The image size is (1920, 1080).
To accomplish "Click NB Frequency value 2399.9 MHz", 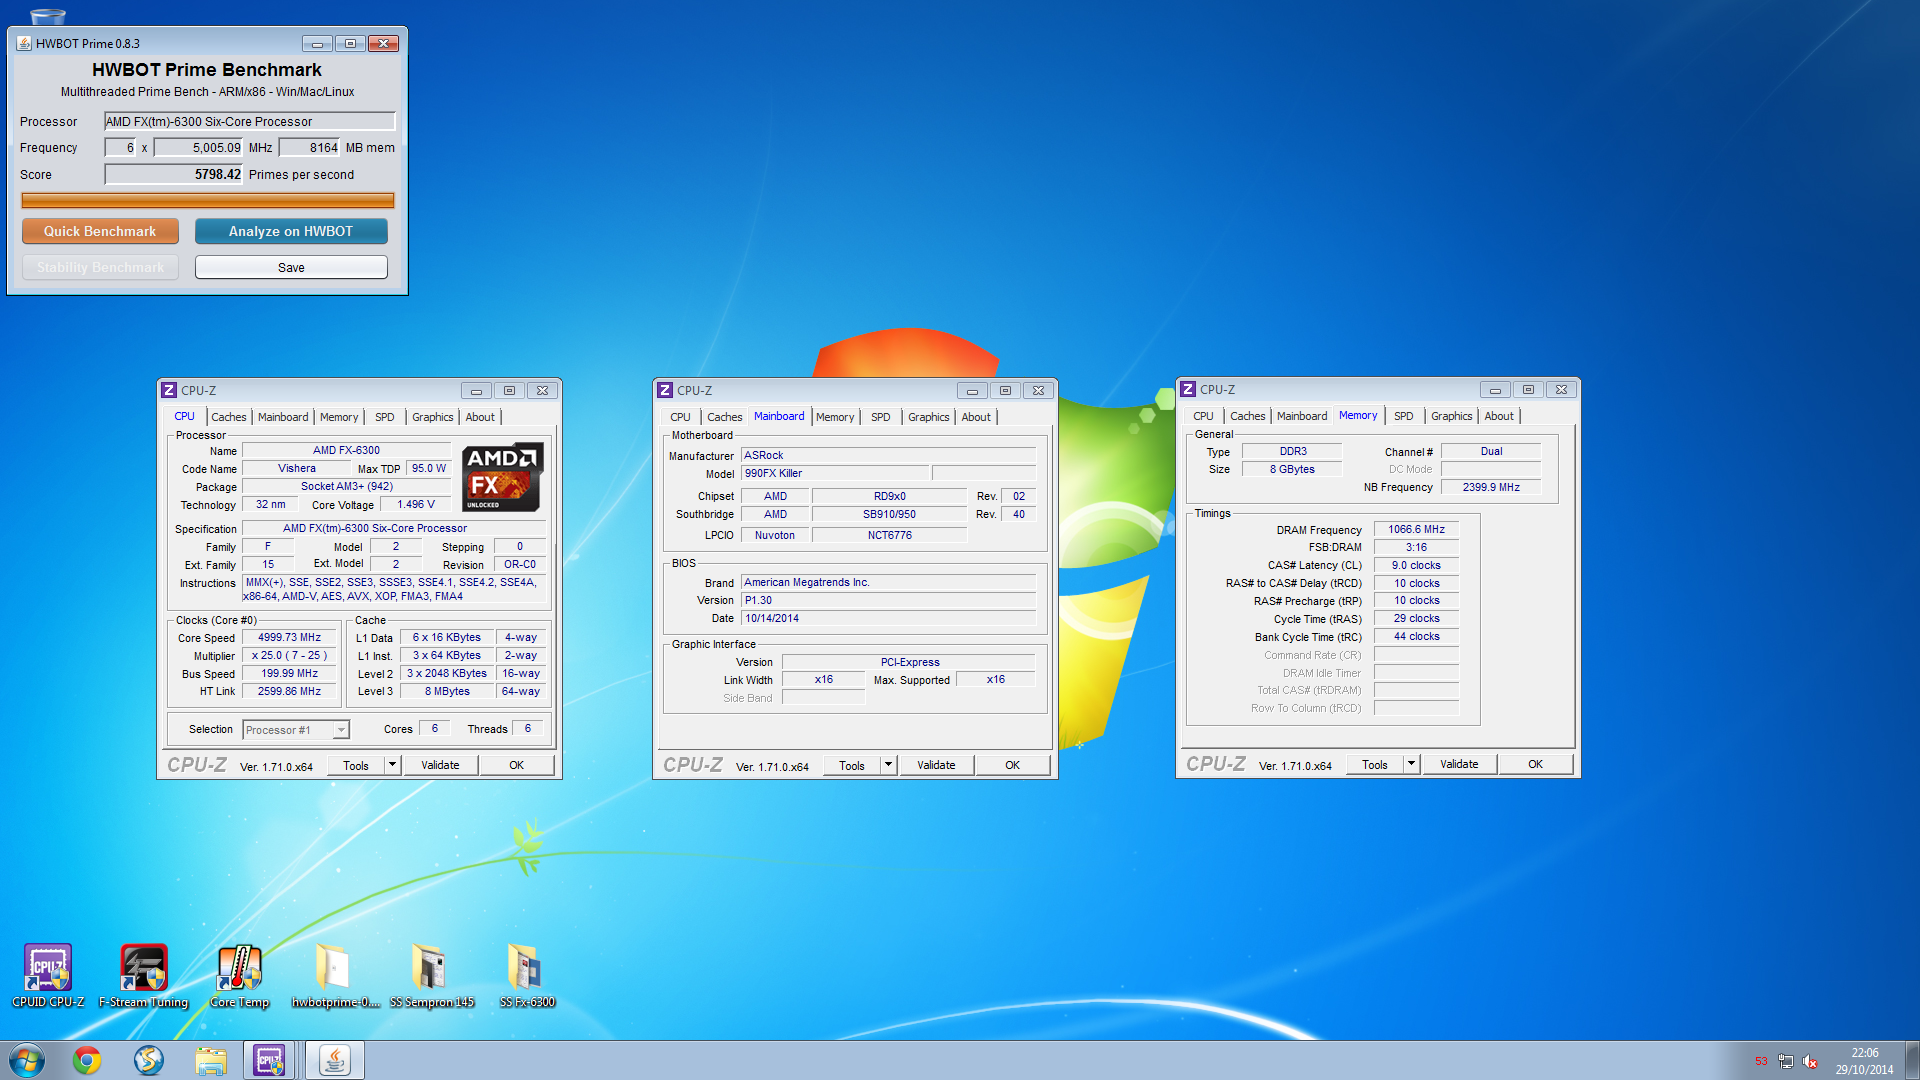I will click(x=1490, y=487).
